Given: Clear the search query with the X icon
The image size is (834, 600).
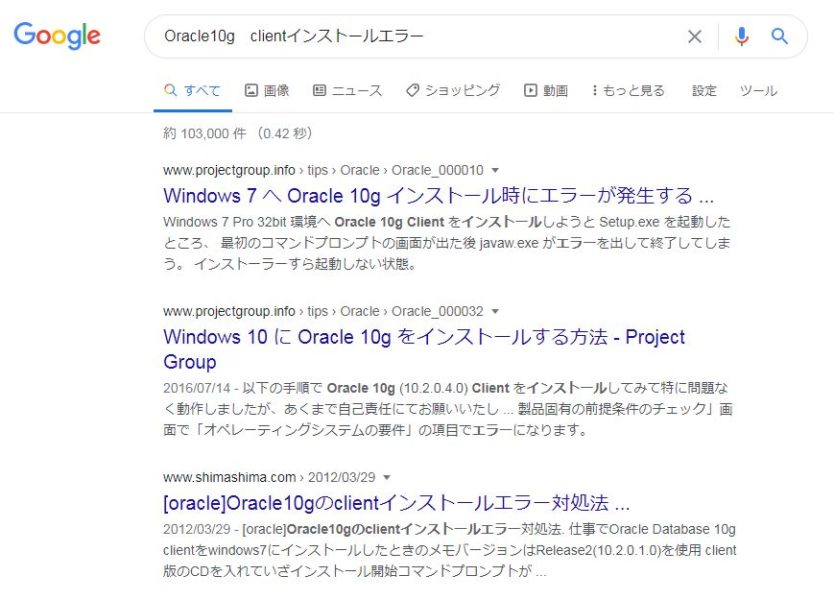Looking at the screenshot, I should [x=695, y=37].
